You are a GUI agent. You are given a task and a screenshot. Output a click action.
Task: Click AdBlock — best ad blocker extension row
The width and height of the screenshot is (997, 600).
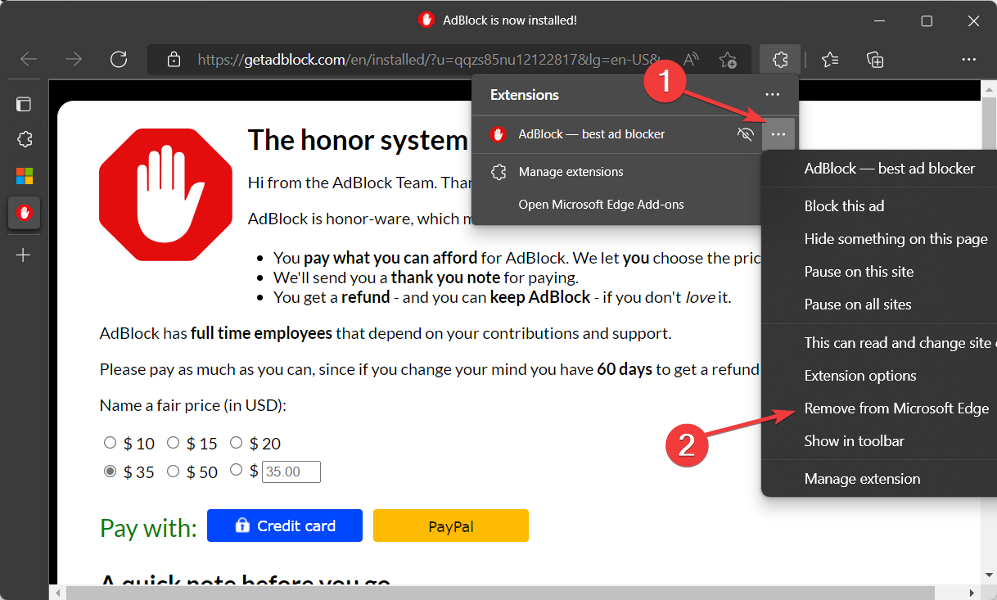617,134
